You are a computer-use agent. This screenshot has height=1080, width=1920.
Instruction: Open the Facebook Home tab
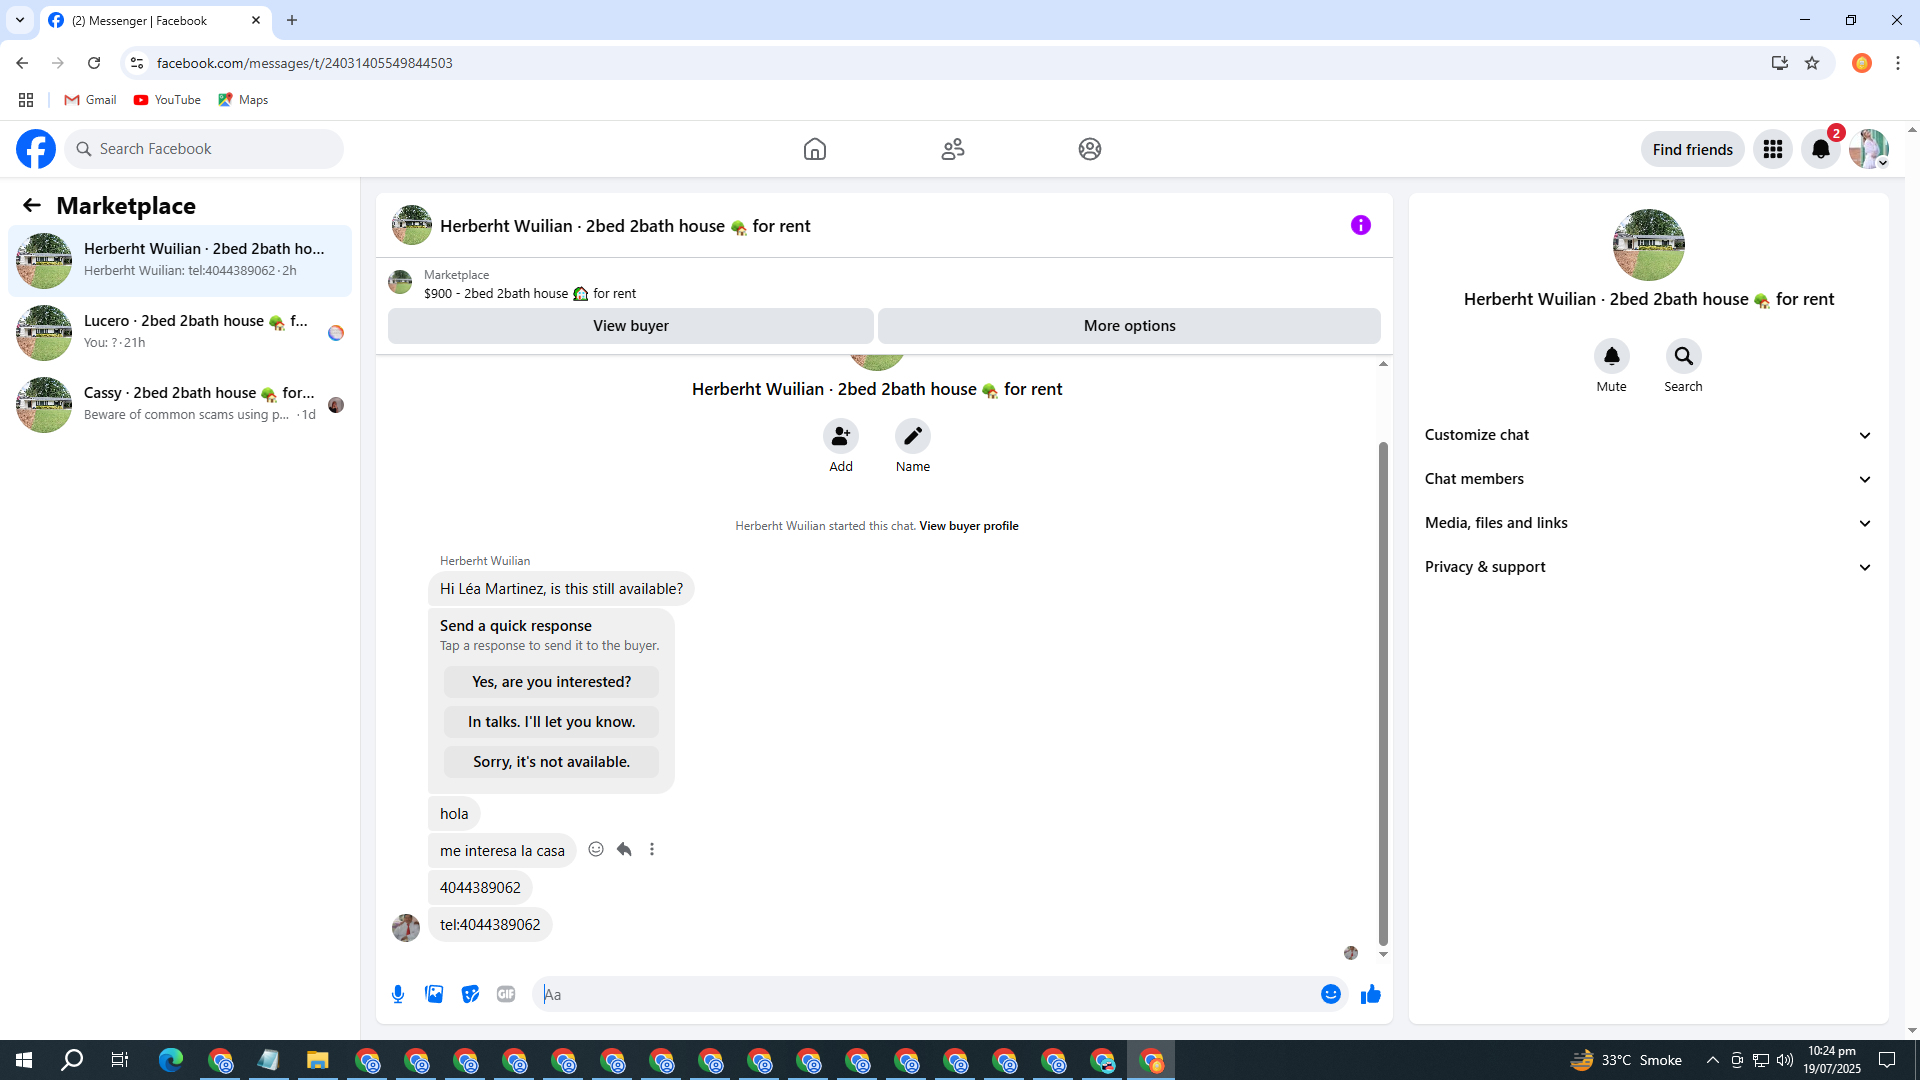coord(815,149)
